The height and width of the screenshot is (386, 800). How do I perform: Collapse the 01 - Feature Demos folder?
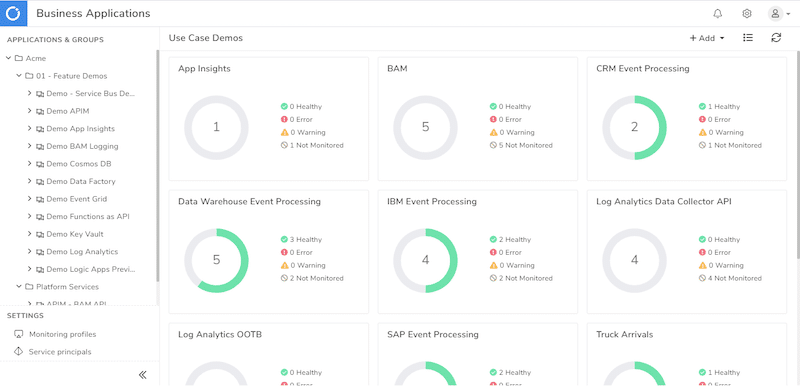click(19, 76)
